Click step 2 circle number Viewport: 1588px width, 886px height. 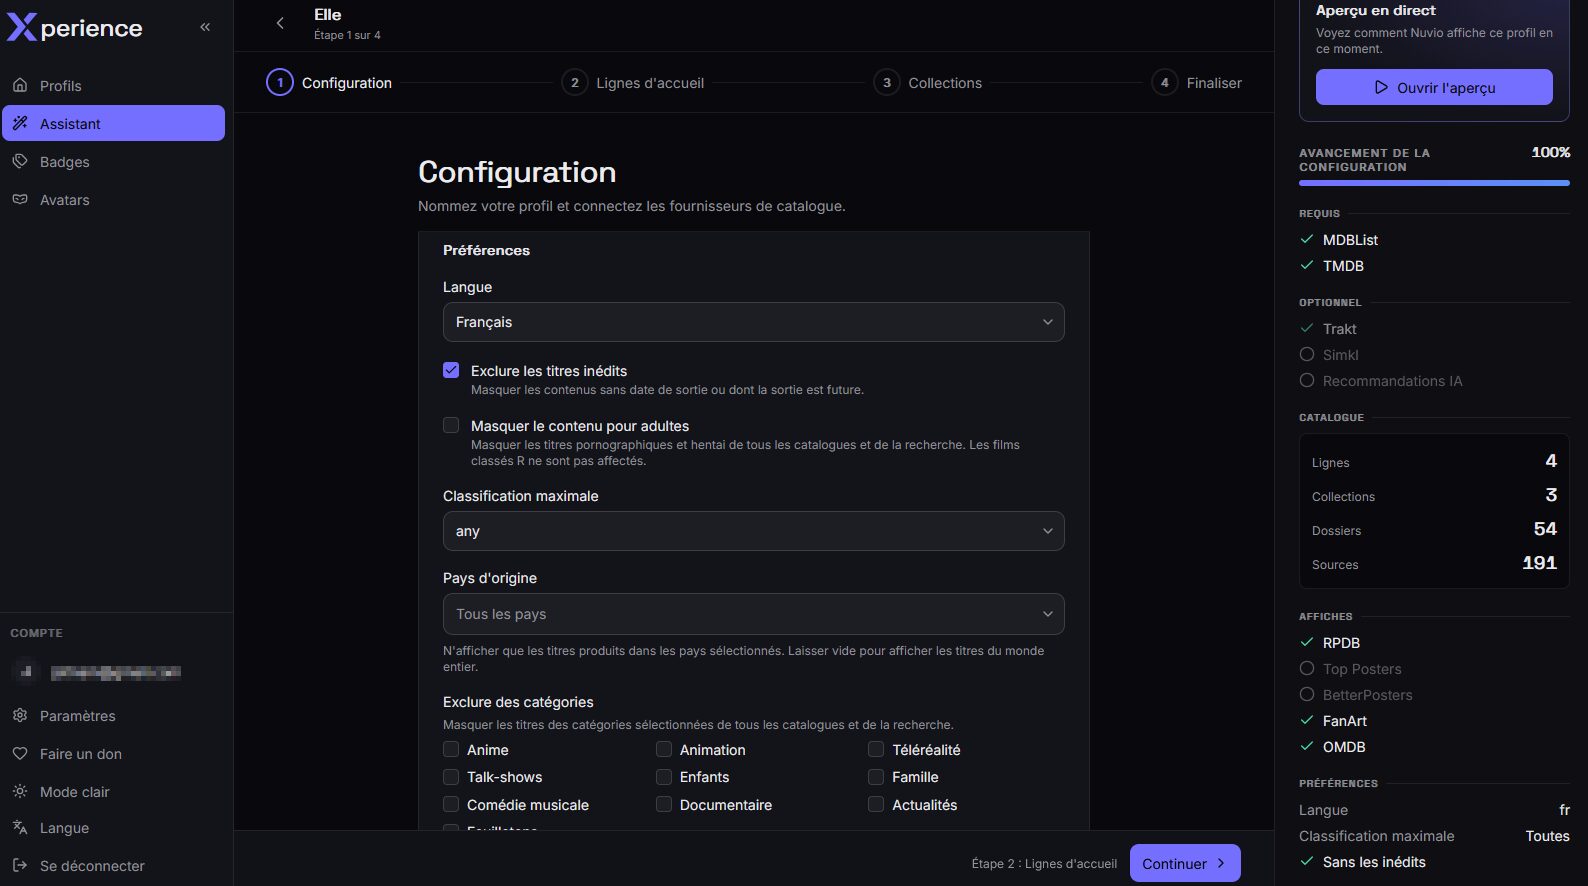pos(574,82)
